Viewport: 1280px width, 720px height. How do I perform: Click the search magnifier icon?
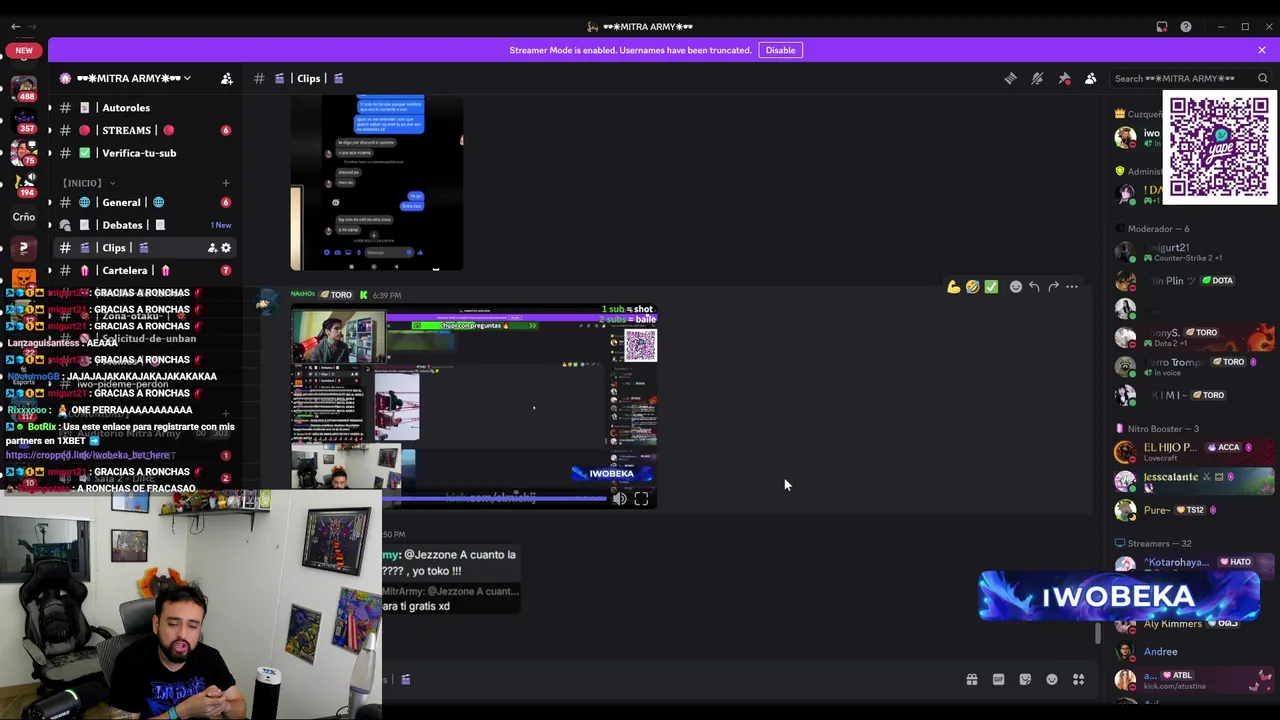[x=1263, y=78]
